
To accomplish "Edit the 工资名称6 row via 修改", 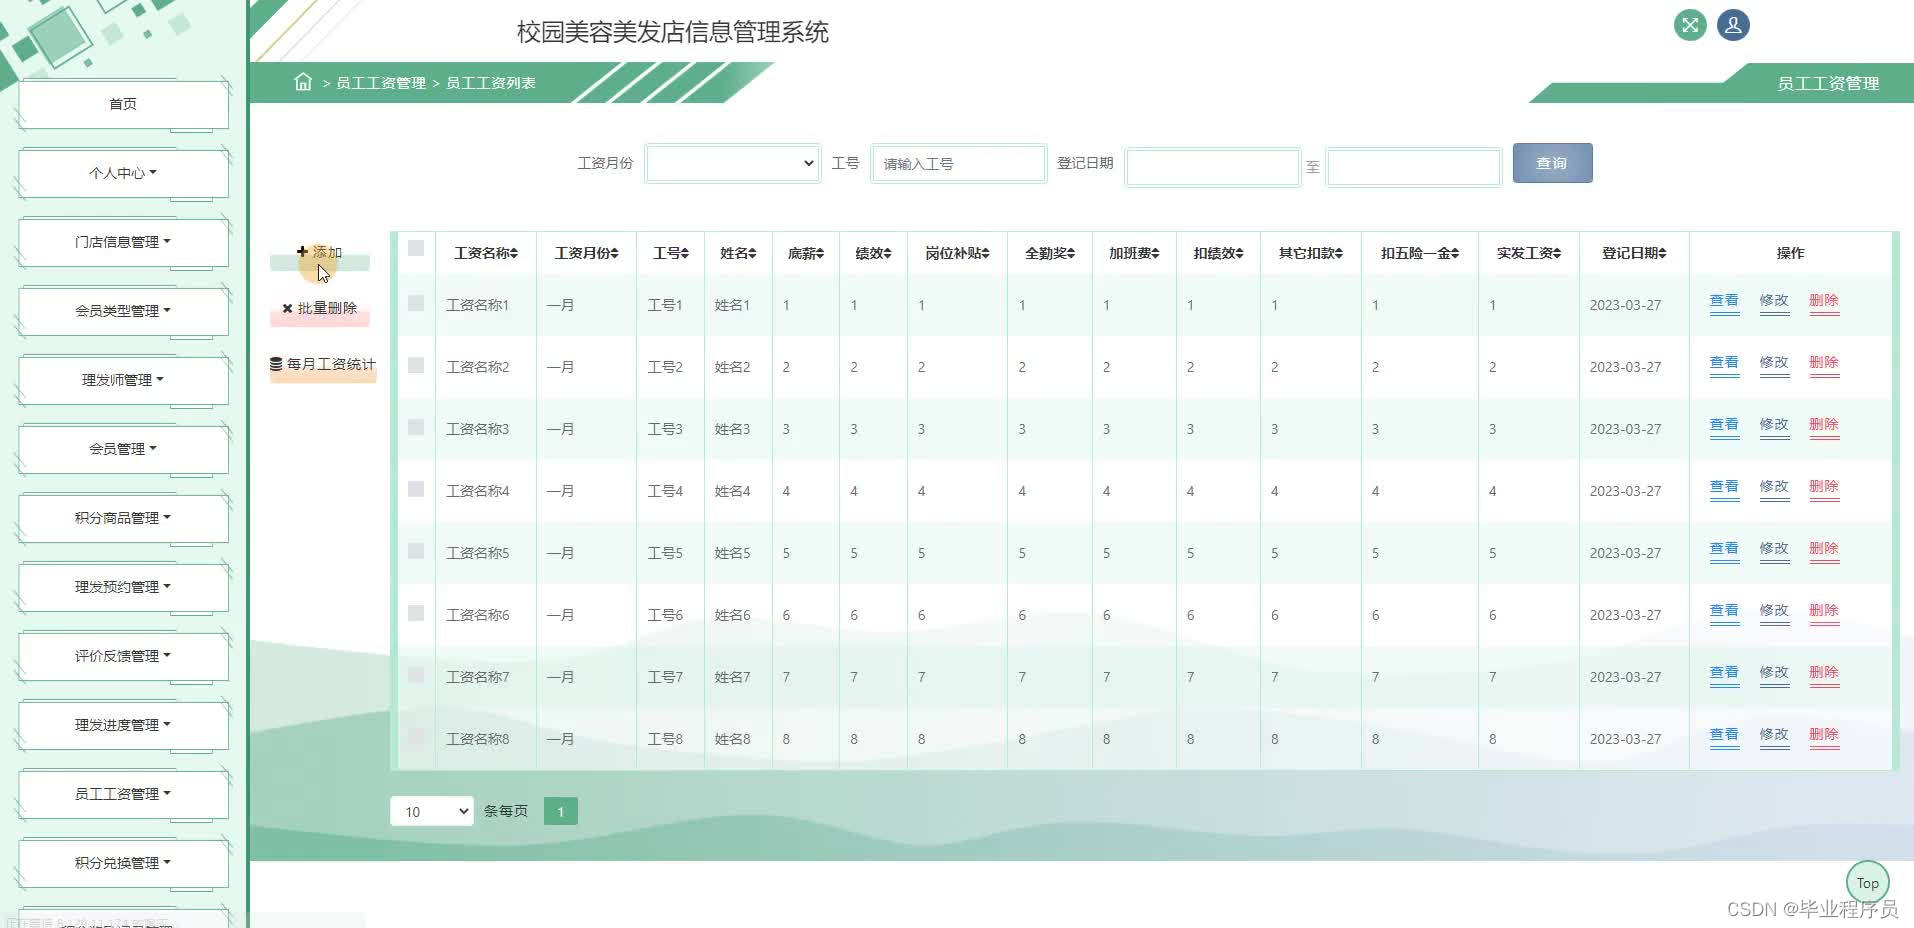I will pyautogui.click(x=1774, y=611).
